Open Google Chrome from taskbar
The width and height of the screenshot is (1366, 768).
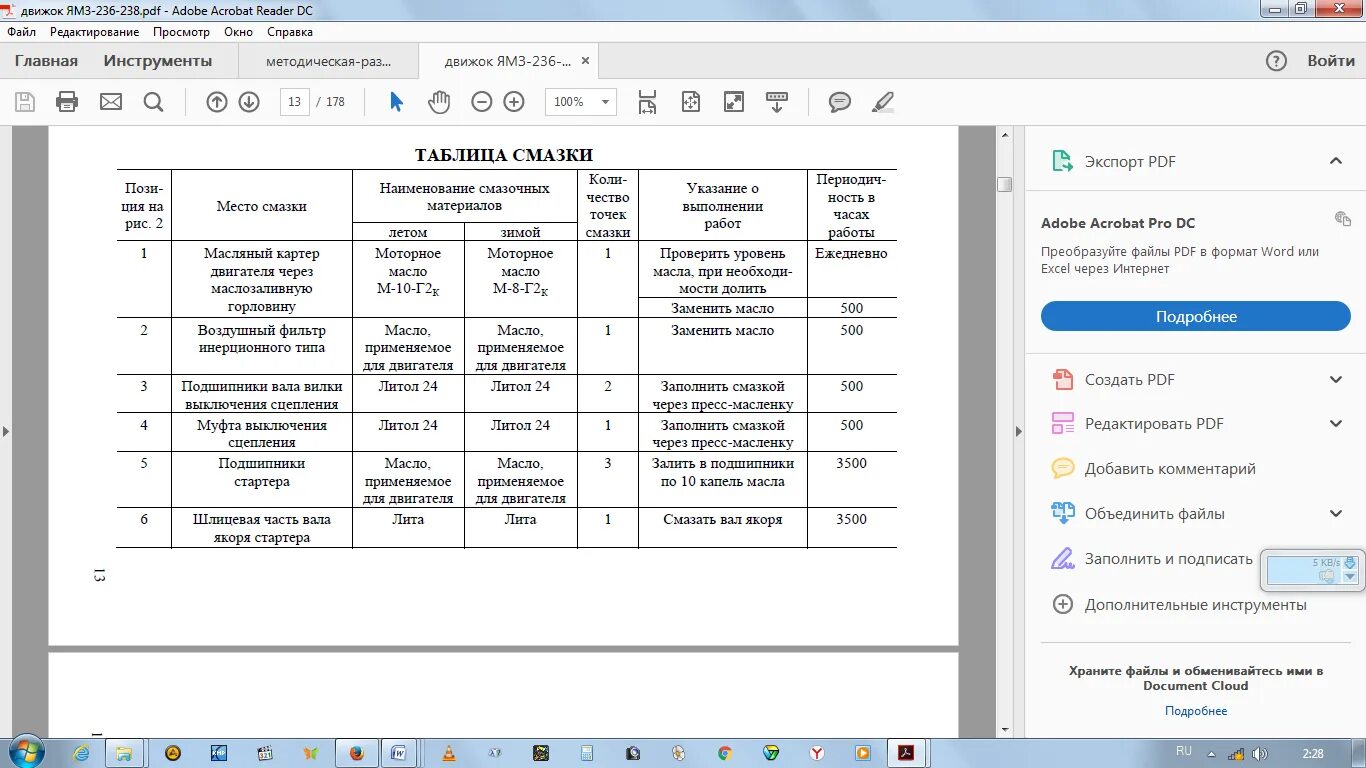click(x=725, y=753)
